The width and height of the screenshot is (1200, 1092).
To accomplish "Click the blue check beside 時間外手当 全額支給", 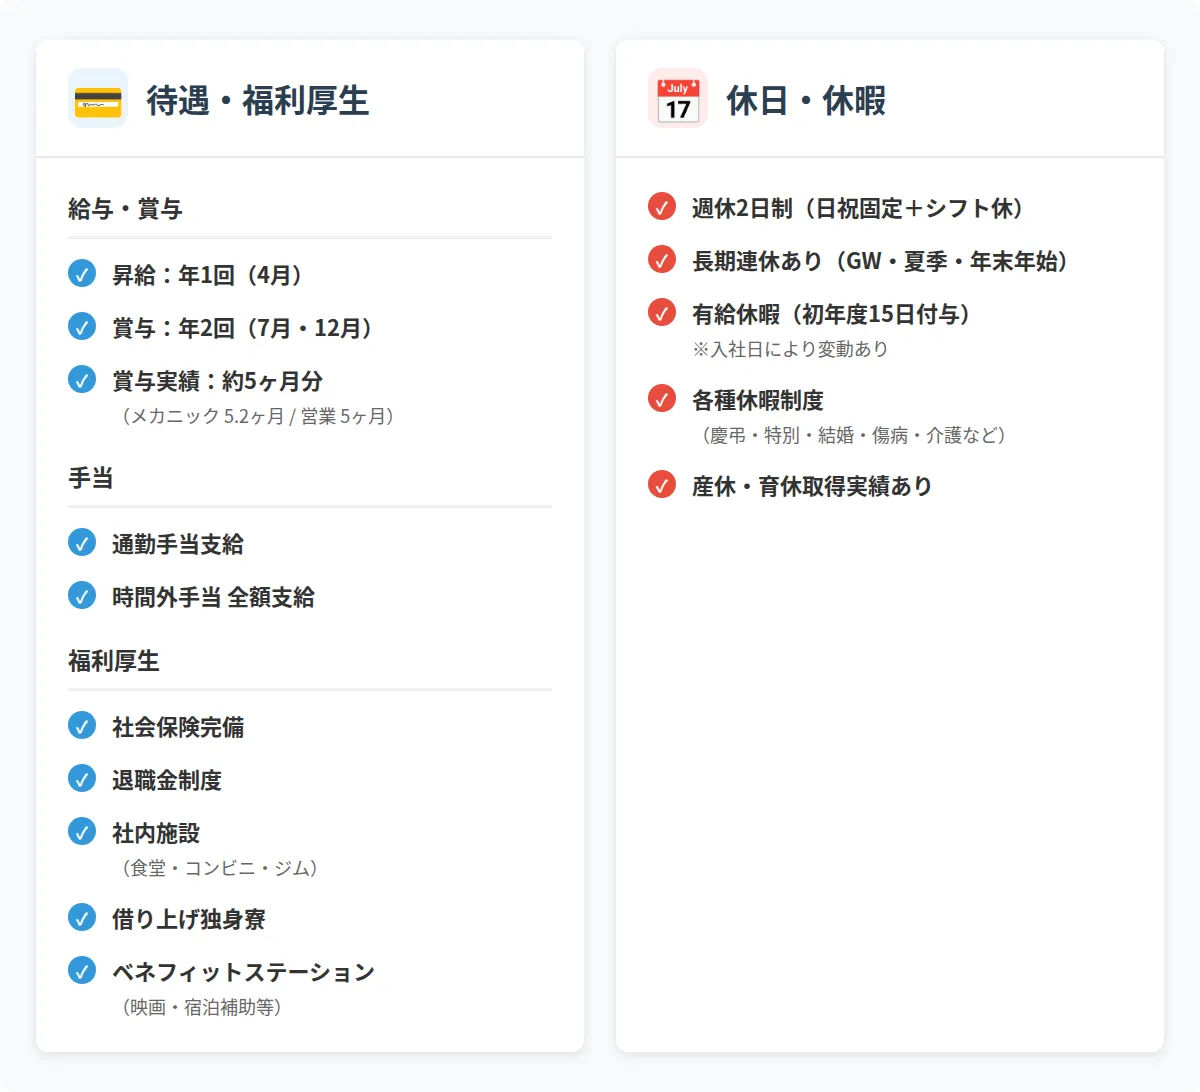I will click(82, 595).
